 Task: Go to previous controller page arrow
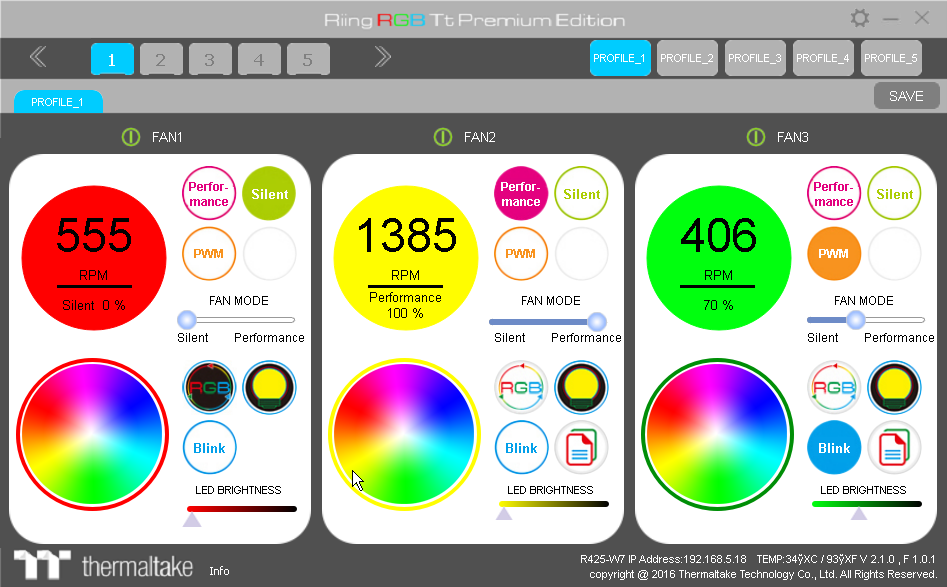38,57
